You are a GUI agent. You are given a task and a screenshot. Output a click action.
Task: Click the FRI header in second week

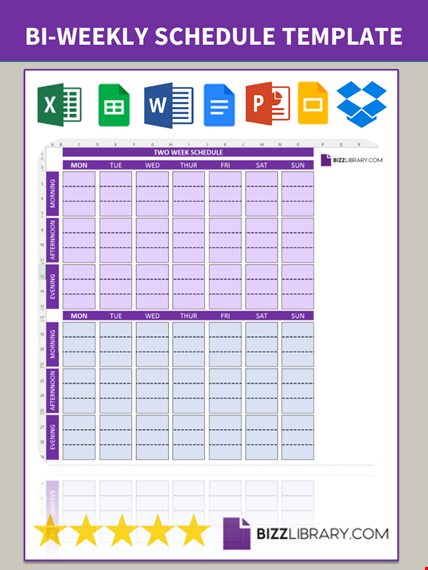click(225, 316)
